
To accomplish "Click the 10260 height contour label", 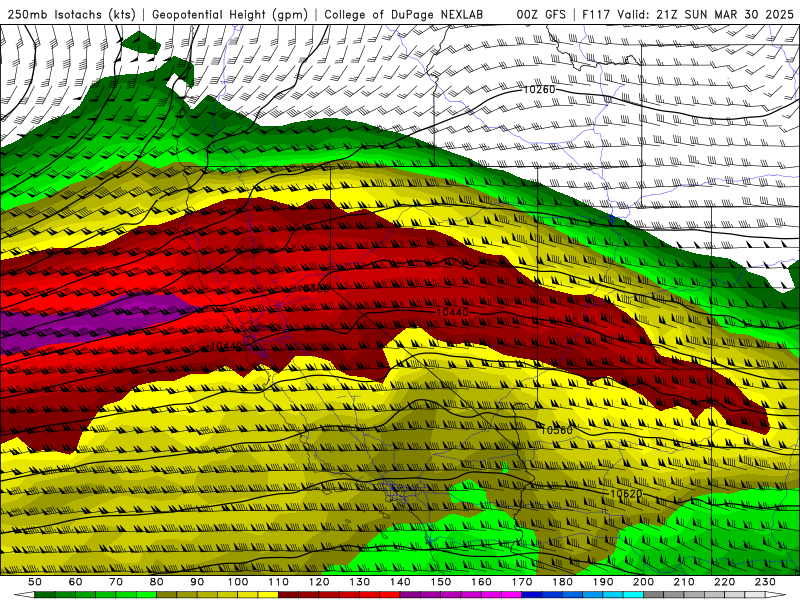I will (539, 90).
